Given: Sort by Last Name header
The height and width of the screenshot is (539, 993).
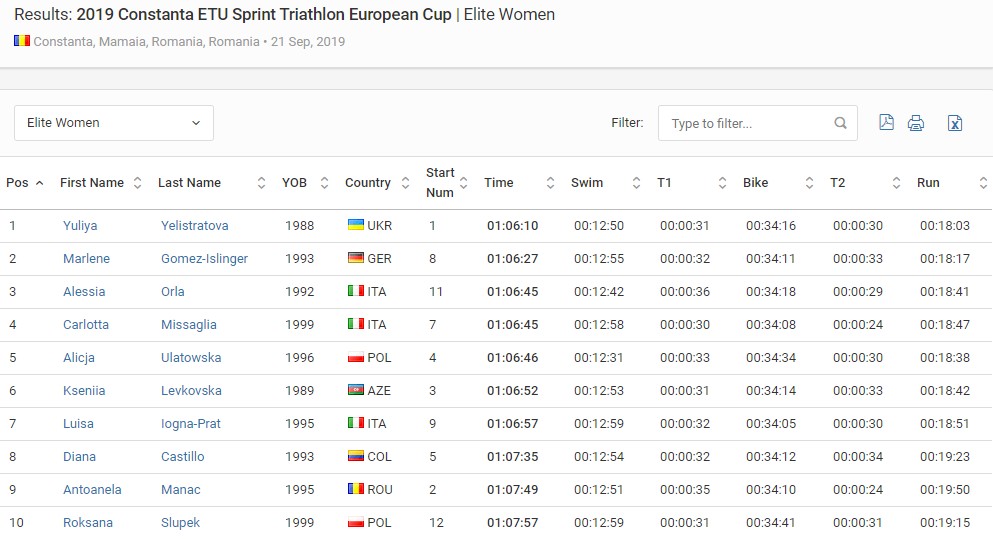Looking at the screenshot, I should [x=190, y=183].
